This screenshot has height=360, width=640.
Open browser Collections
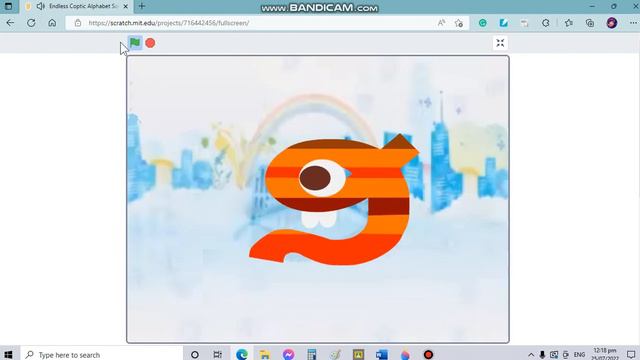click(590, 23)
